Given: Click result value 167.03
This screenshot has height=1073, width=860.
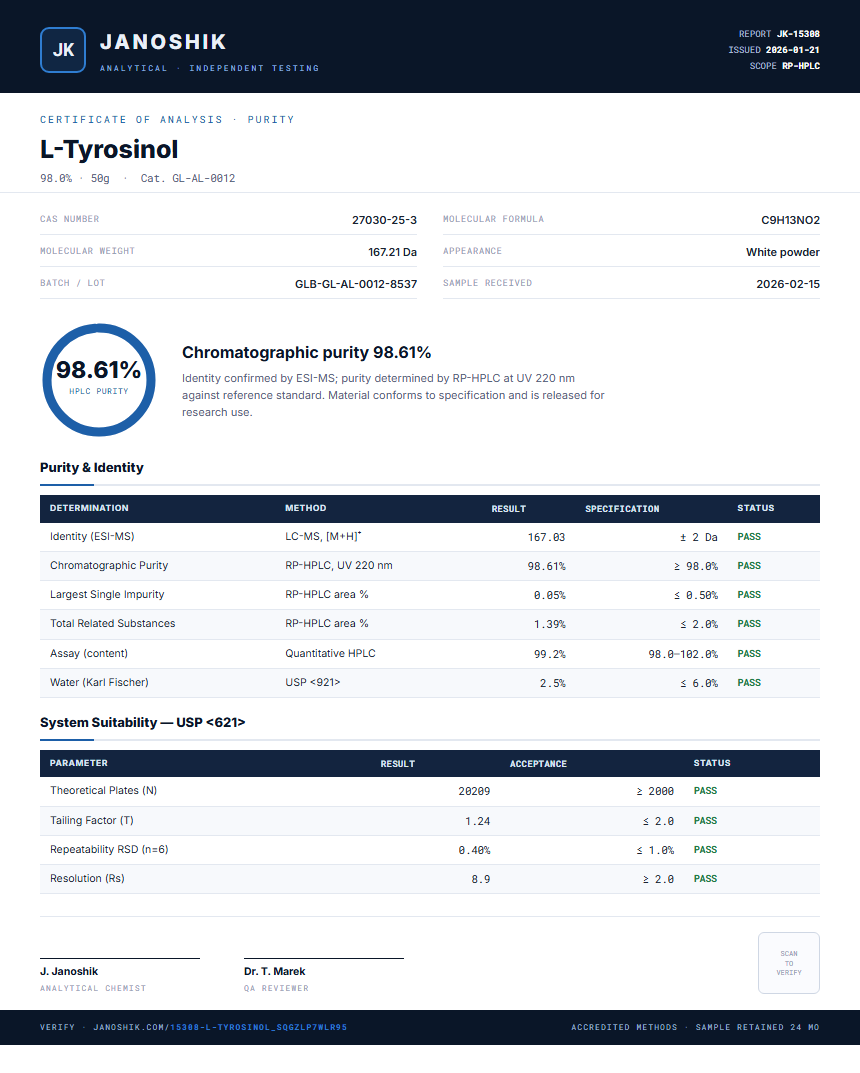Looking at the screenshot, I should (x=546, y=537).
